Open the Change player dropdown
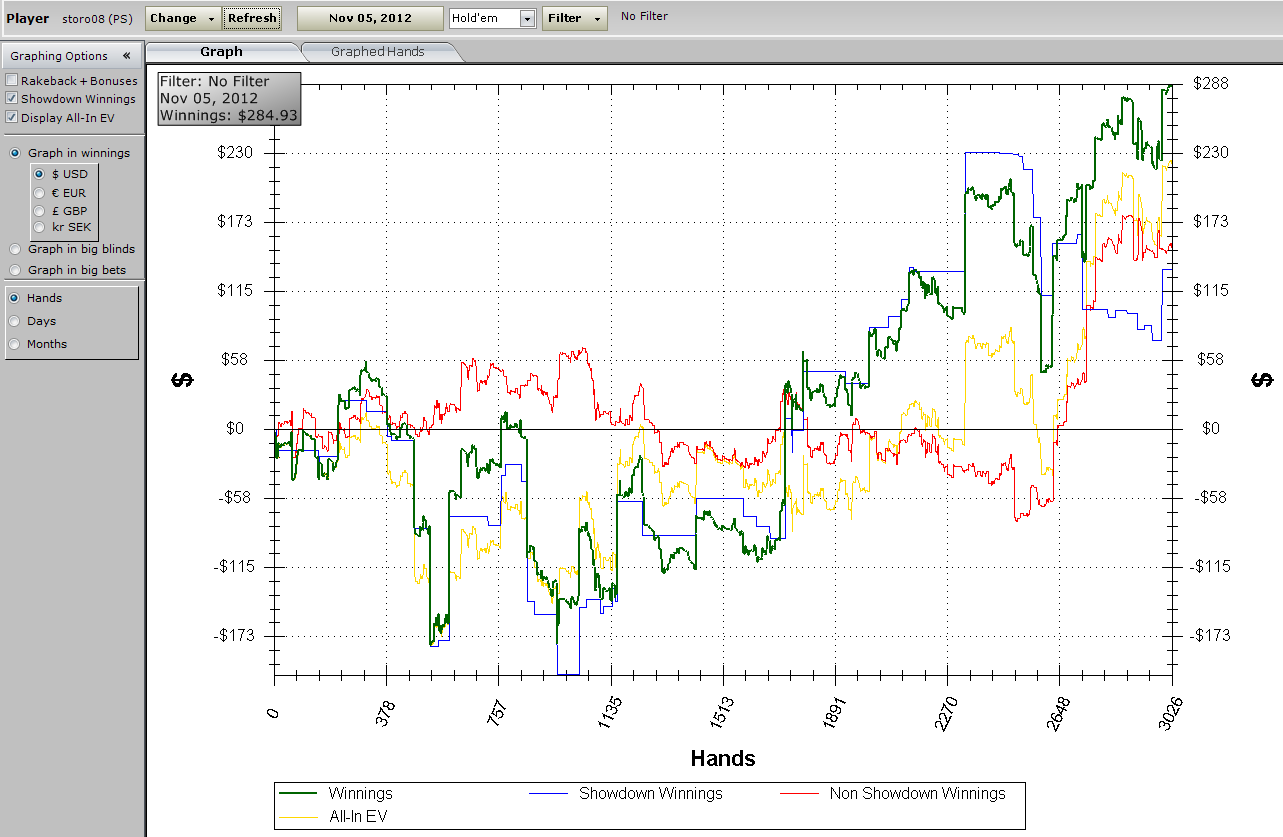Viewport: 1283px width, 837px height. (183, 18)
